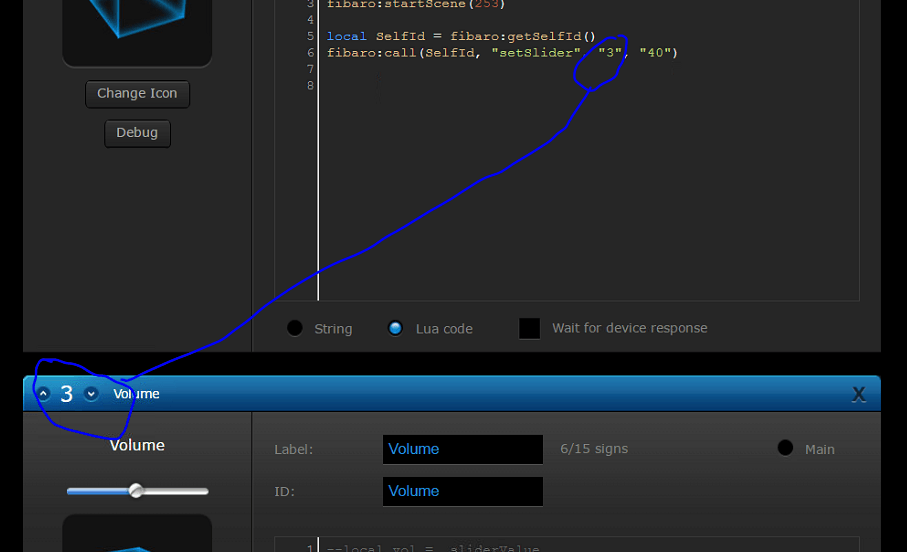Click the Label input field containing Volume
This screenshot has width=907, height=552.
(462, 449)
